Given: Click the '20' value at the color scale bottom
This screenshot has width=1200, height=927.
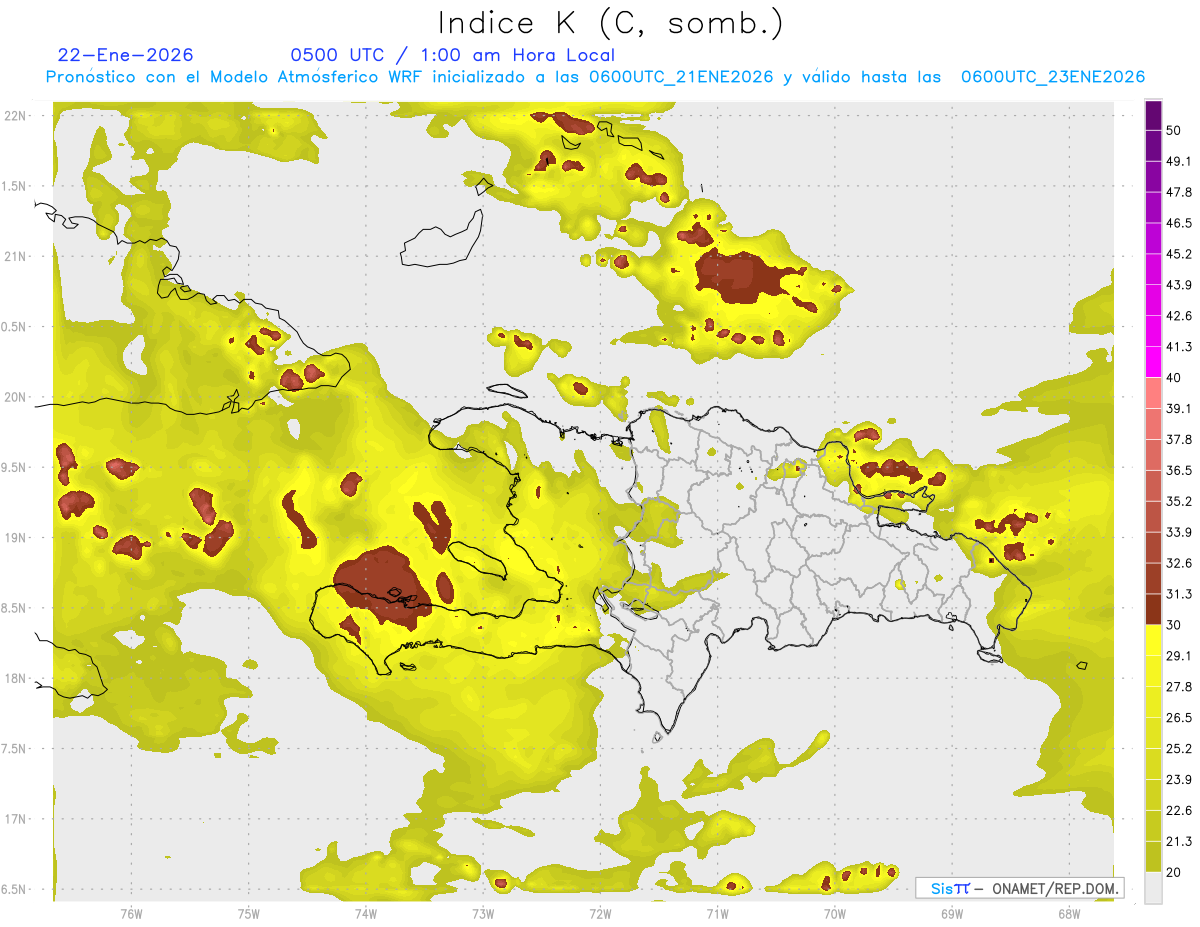Looking at the screenshot, I should pyautogui.click(x=1175, y=873).
